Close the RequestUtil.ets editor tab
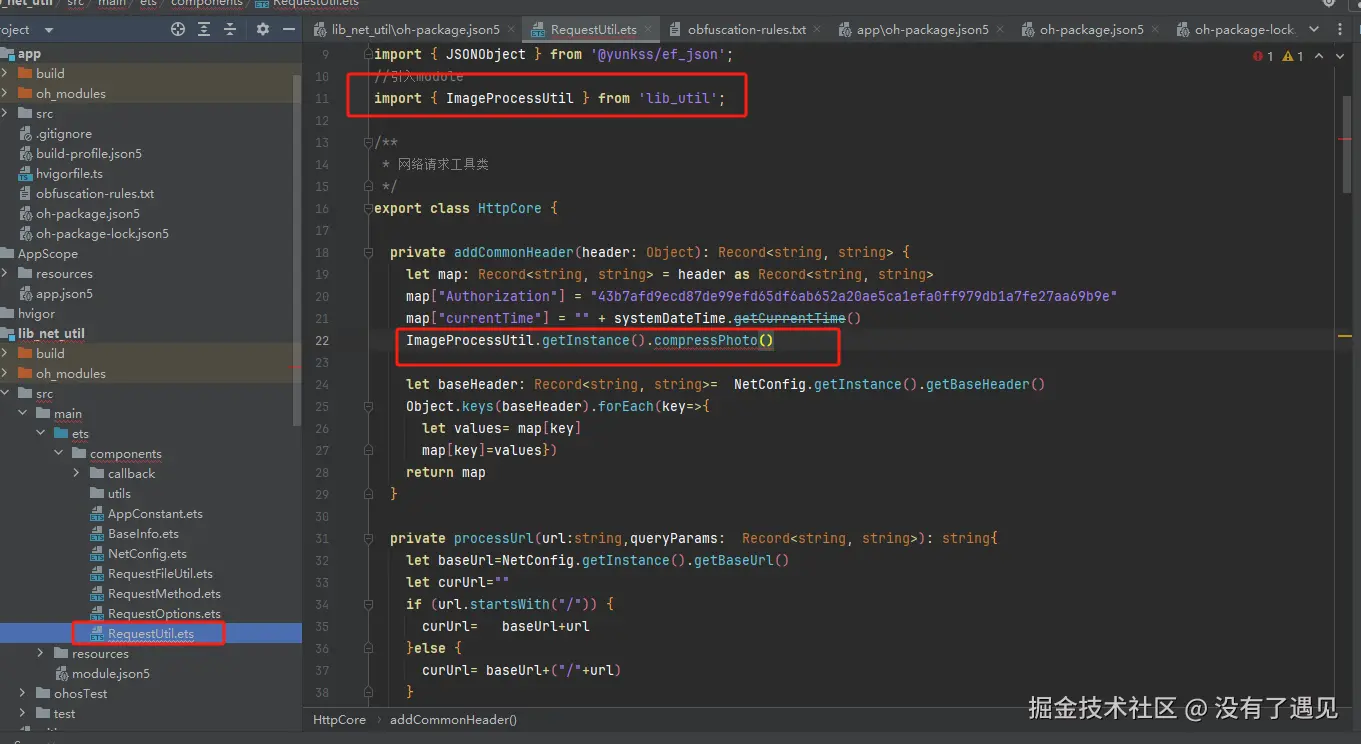This screenshot has width=1361, height=744. coord(646,29)
